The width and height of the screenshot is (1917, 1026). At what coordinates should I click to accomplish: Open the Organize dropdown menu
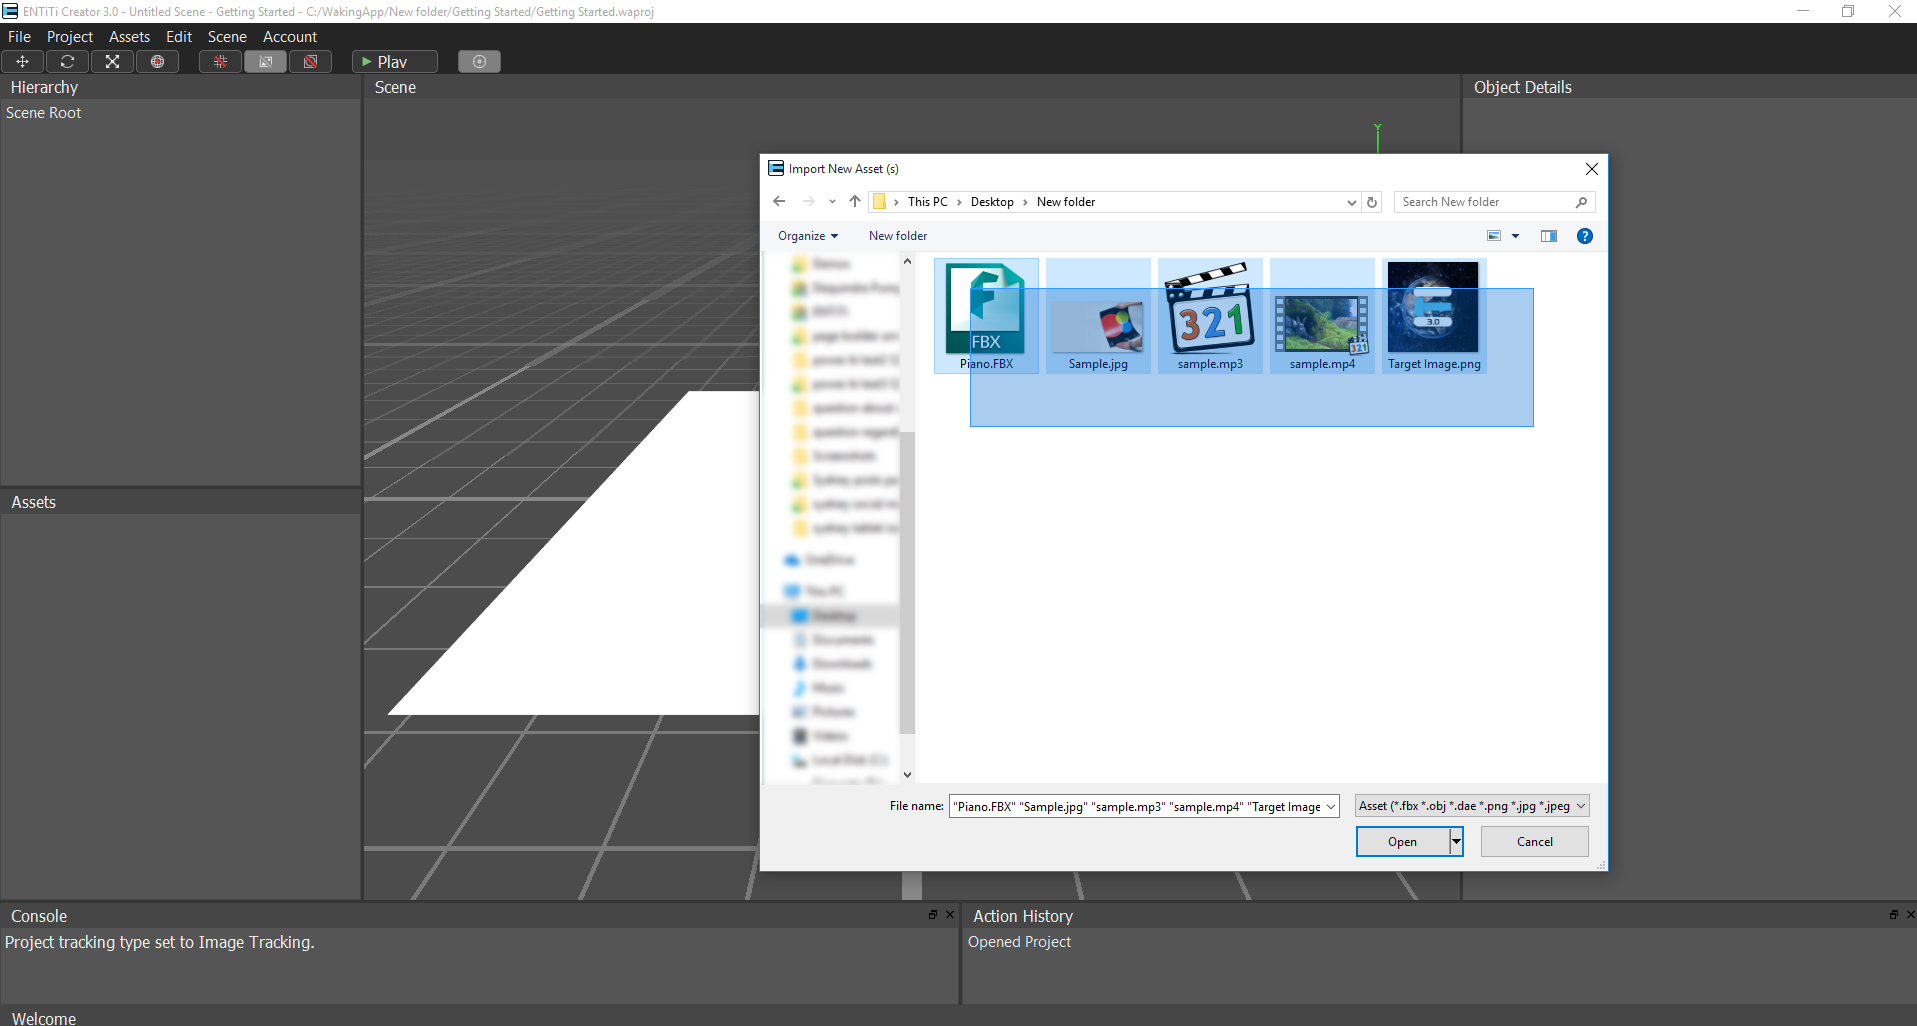(808, 236)
